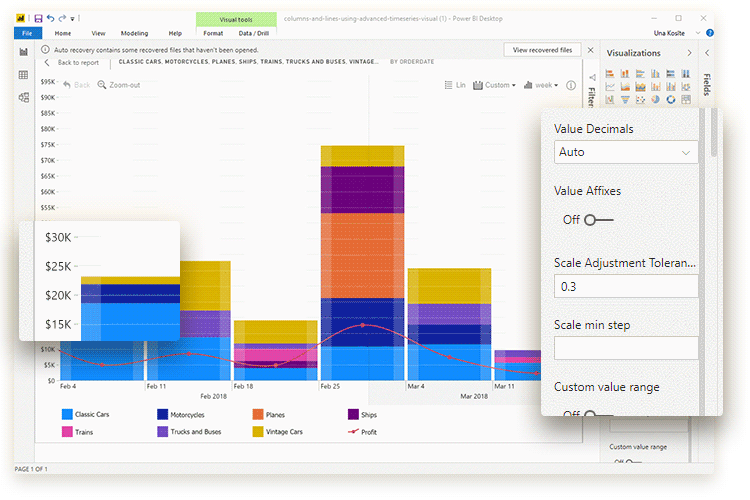
Task: Select the Treemap visualization
Action: point(686,100)
